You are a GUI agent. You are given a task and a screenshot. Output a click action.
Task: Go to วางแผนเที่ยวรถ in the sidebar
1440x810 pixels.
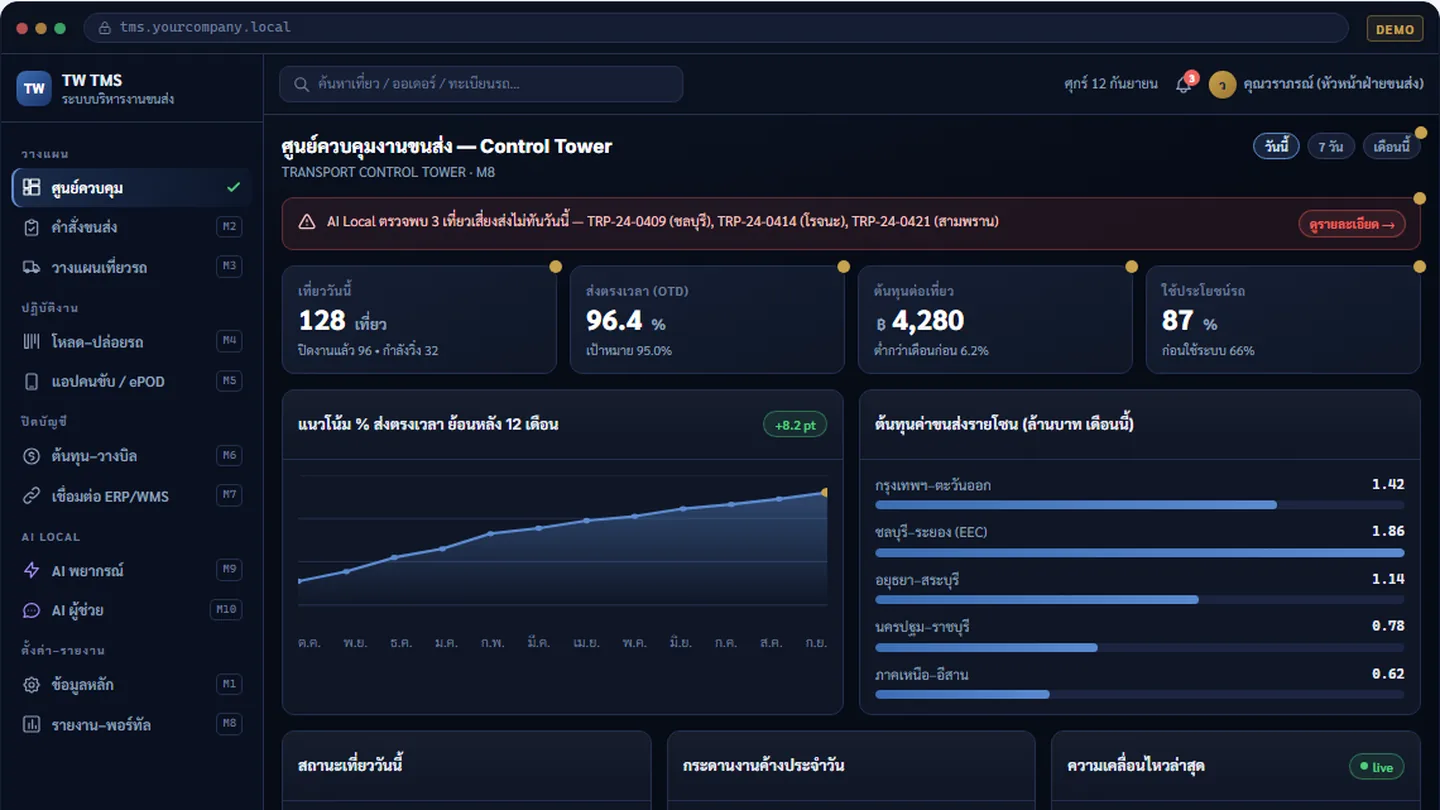click(131, 267)
